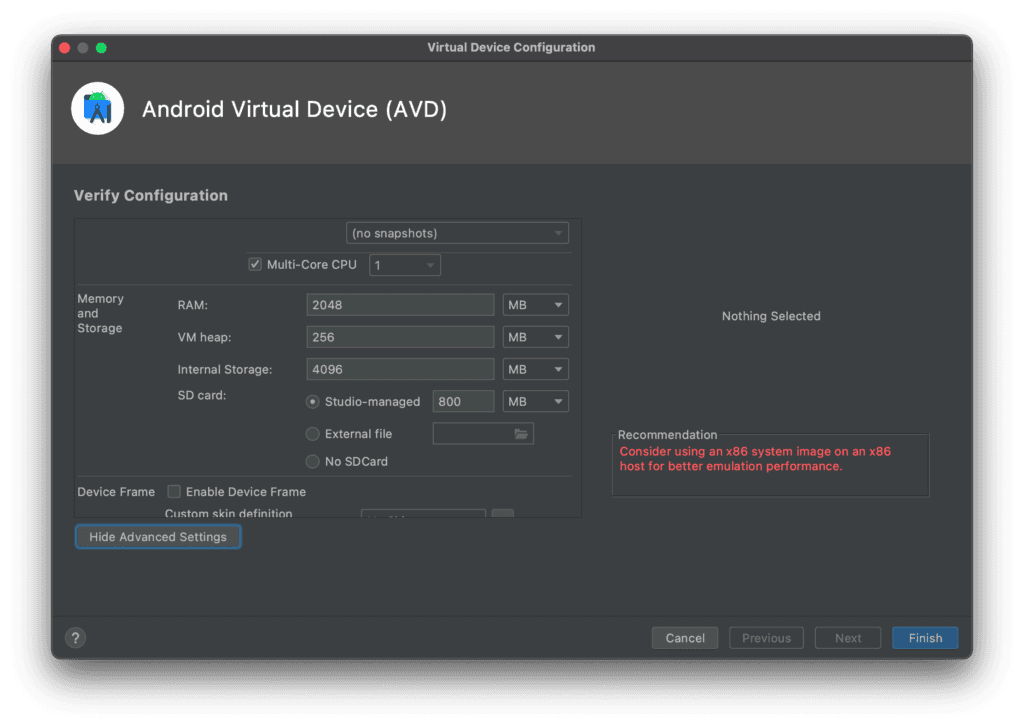Image resolution: width=1024 pixels, height=727 pixels.
Task: Open the help question mark button
Action: [x=75, y=638]
